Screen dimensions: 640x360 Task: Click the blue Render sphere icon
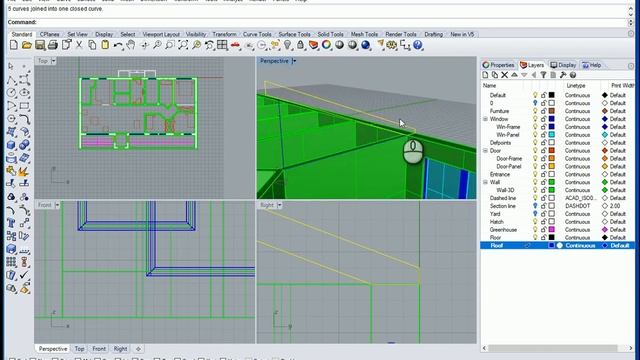coord(366,45)
